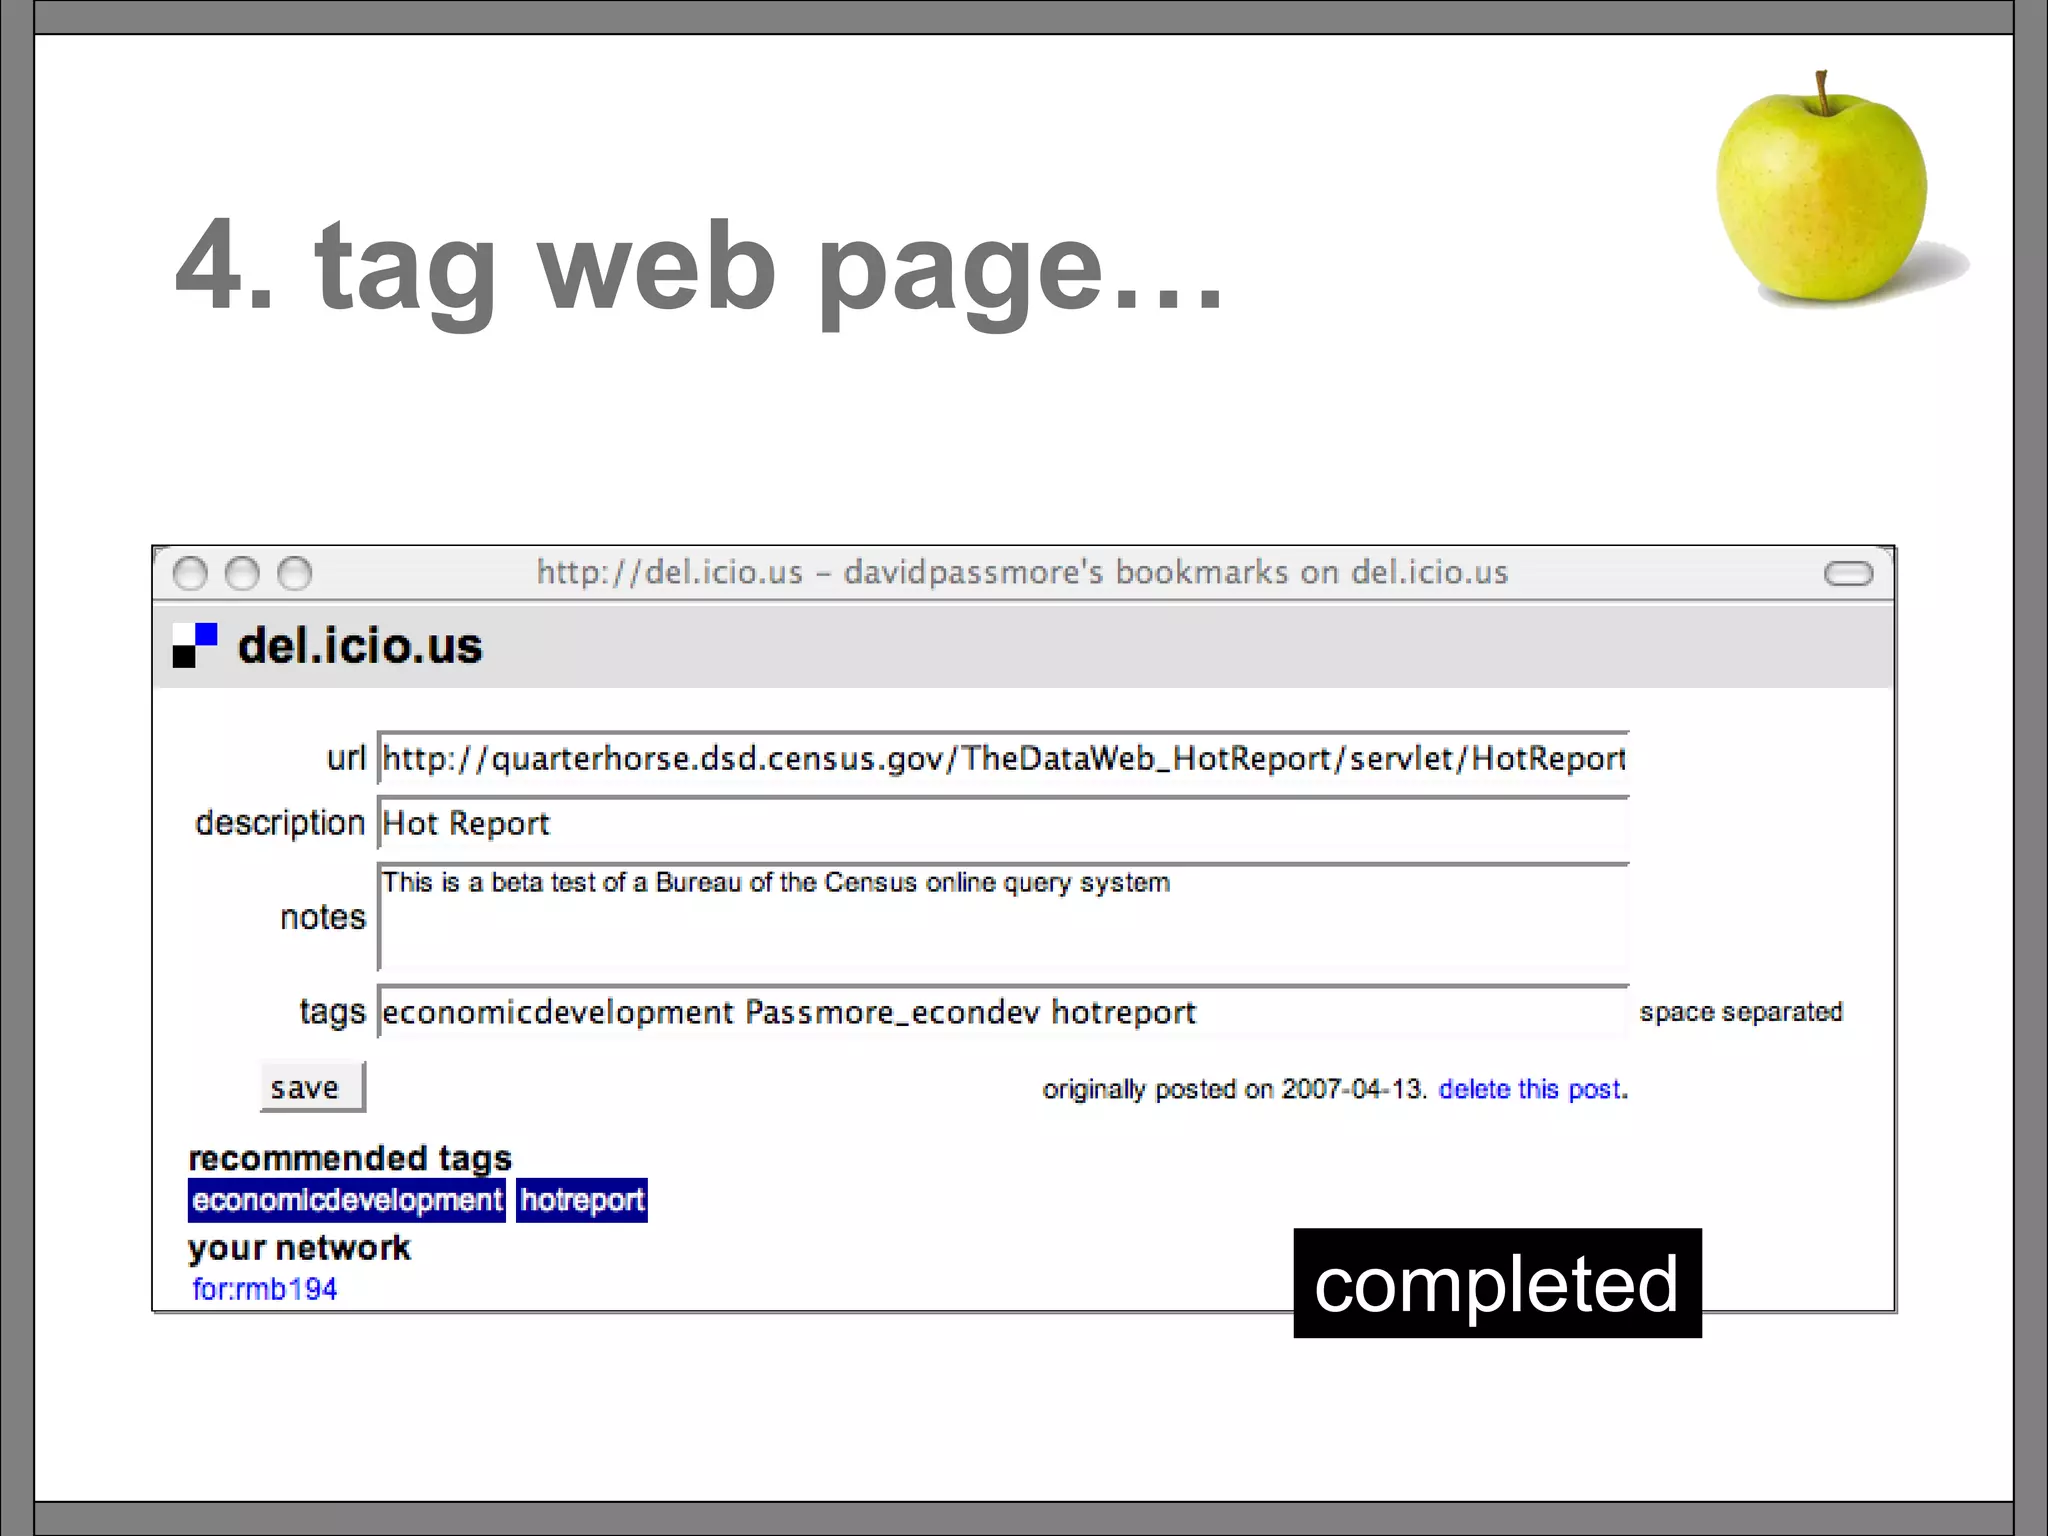The height and width of the screenshot is (1536, 2048).
Task: Click the 'your network' heading
Action: click(299, 1248)
